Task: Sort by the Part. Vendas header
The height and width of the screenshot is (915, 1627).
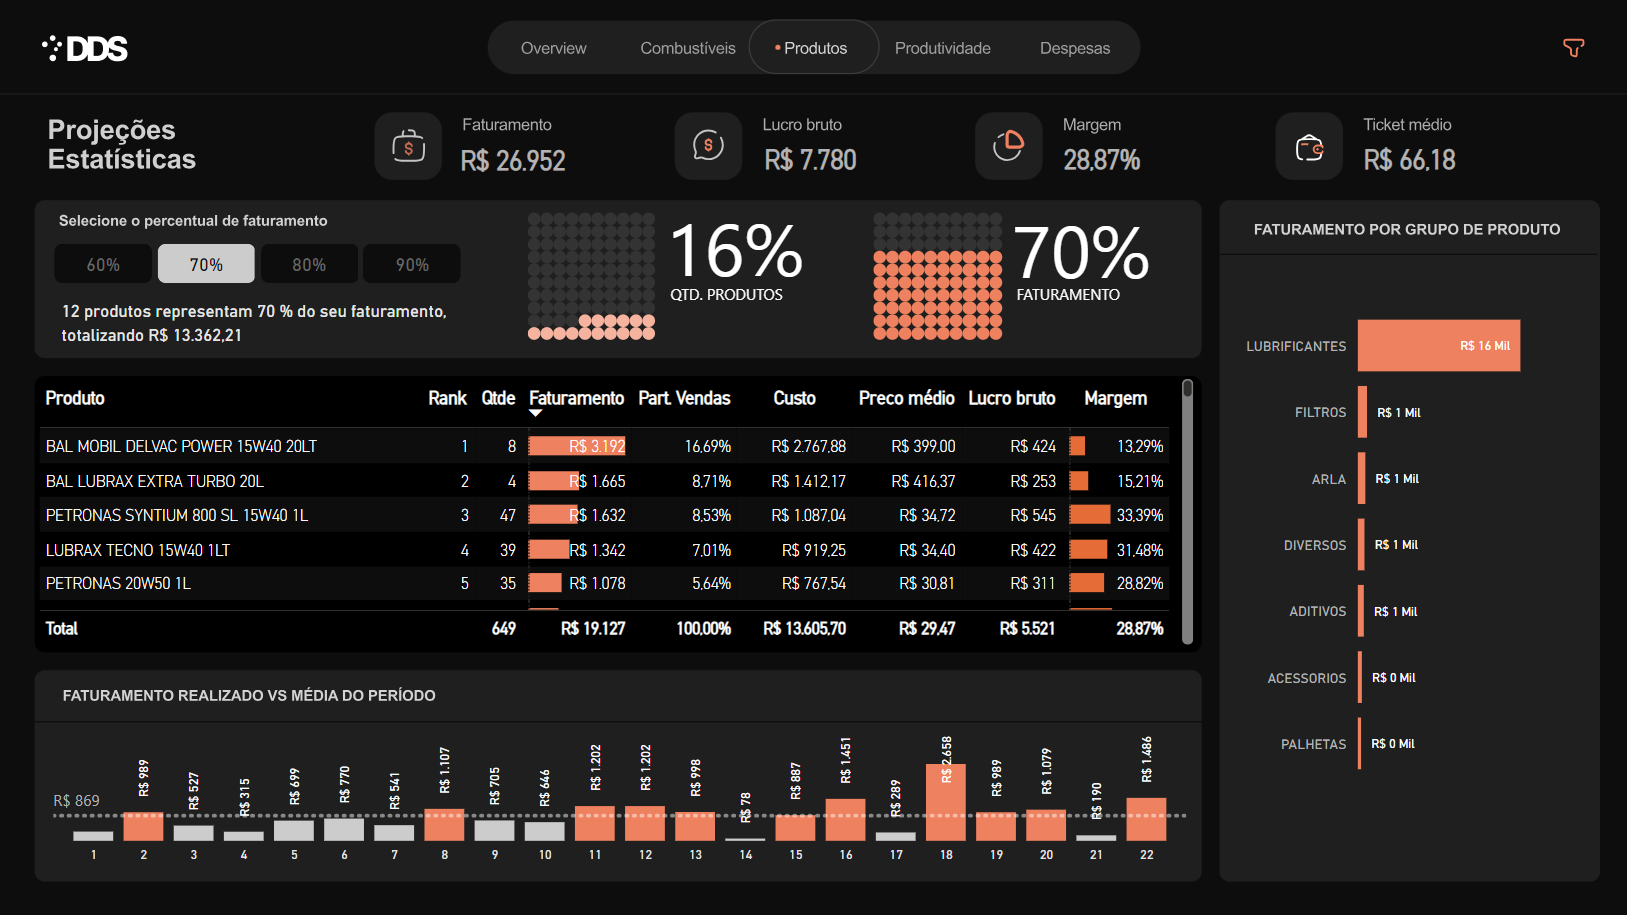Action: [684, 398]
